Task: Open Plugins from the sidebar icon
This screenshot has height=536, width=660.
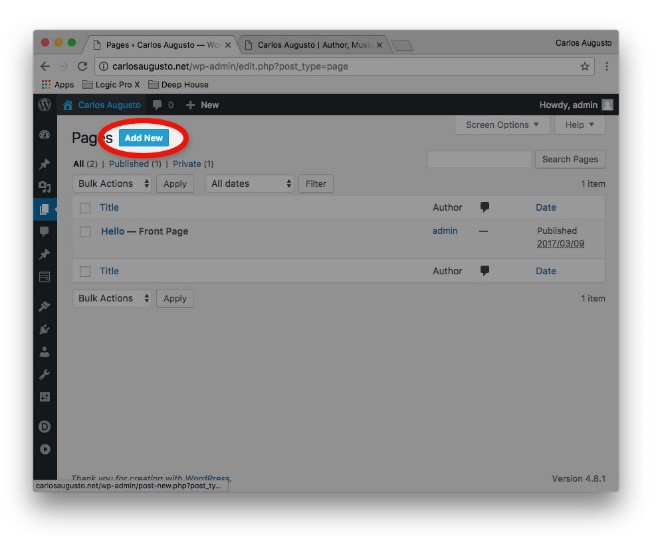Action: coord(44,328)
